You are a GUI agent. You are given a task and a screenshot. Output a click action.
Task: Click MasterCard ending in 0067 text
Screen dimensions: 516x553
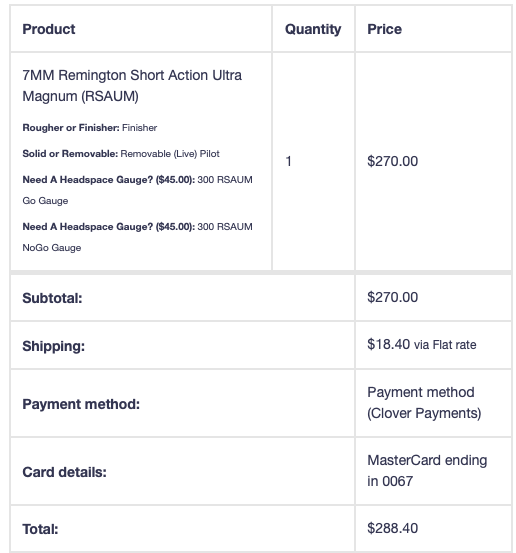[x=427, y=470]
